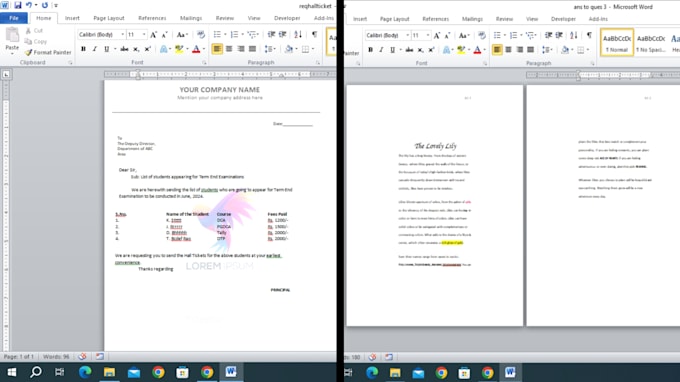Activate Format Painter in left window
This screenshot has height=382, width=680.
[x=48, y=52]
